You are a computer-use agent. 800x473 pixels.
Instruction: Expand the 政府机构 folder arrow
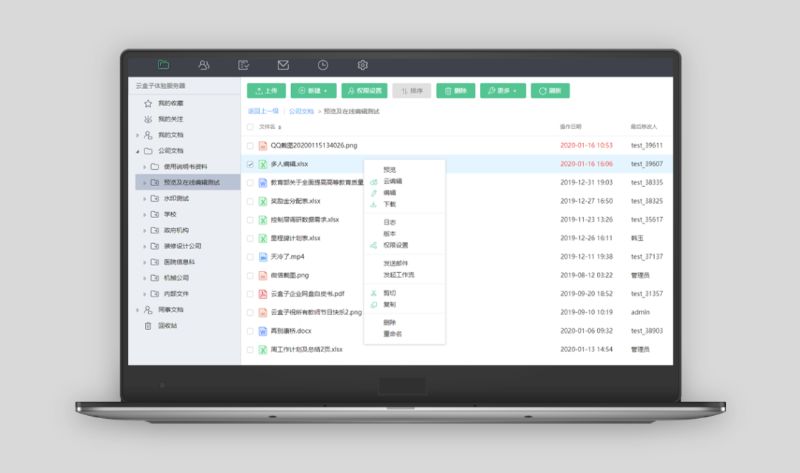click(x=144, y=231)
